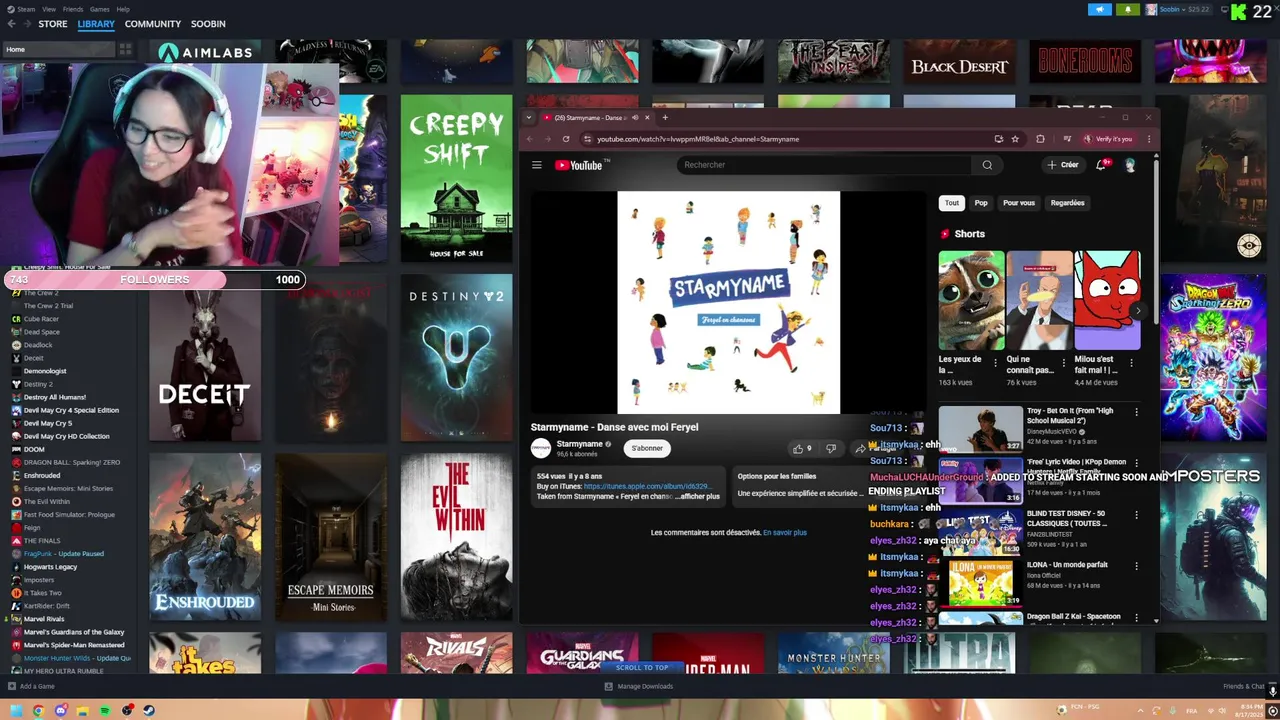The width and height of the screenshot is (1280, 720).
Task: Click the YouTube page vertical scrollbar
Action: tap(1157, 240)
